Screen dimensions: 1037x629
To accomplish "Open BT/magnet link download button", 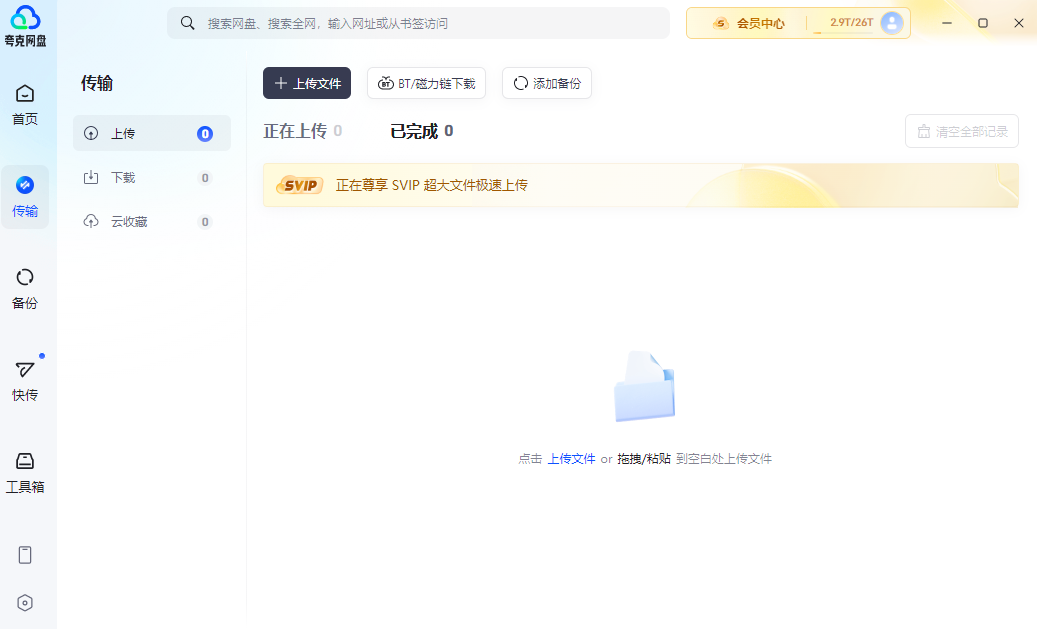I will click(x=426, y=84).
